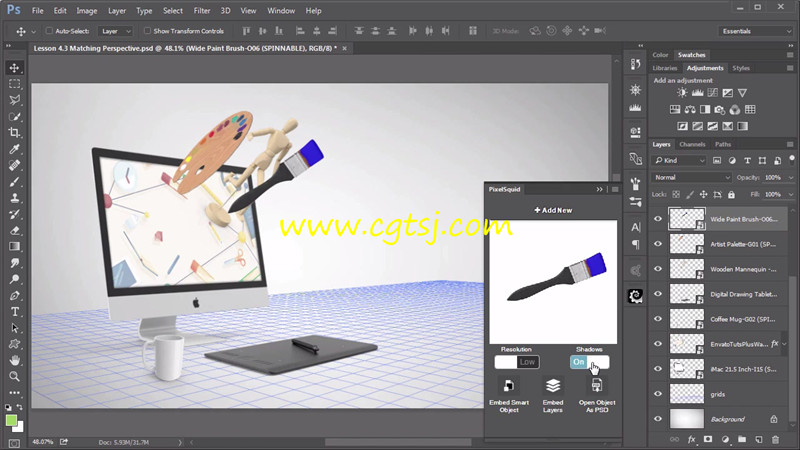Open the Opacity value dropdown arrow

point(791,178)
